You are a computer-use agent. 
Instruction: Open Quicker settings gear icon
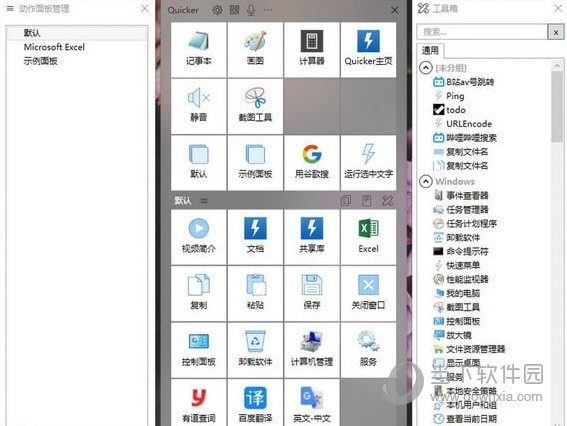[217, 10]
